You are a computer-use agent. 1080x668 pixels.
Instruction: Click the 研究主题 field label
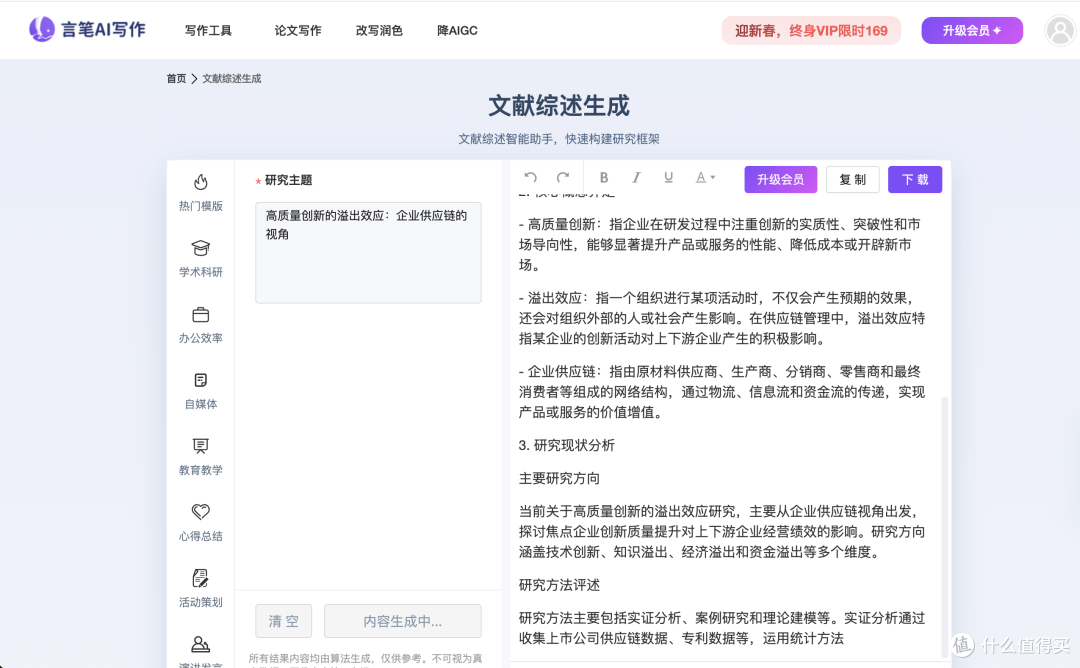tap(288, 180)
